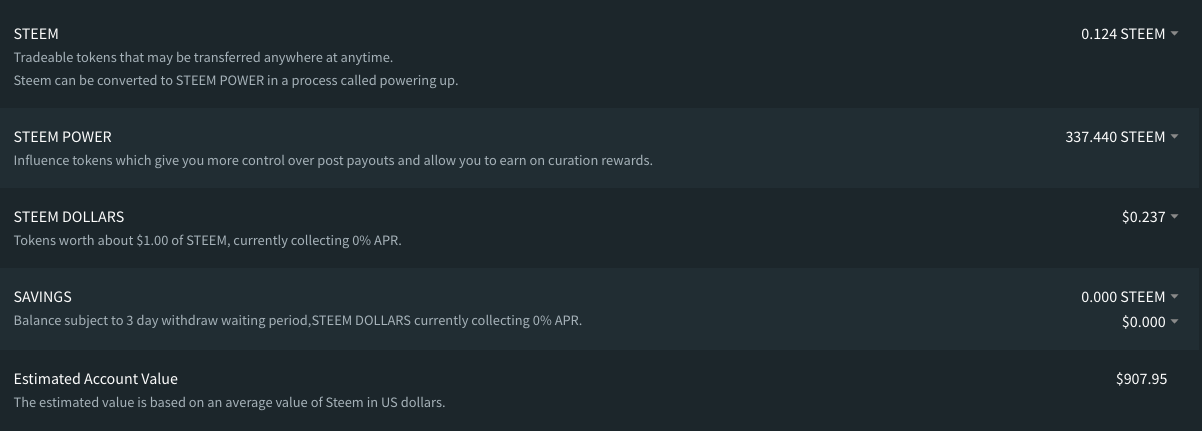Click the SAVINGS section heading
Image resolution: width=1202 pixels, height=431 pixels.
42,297
